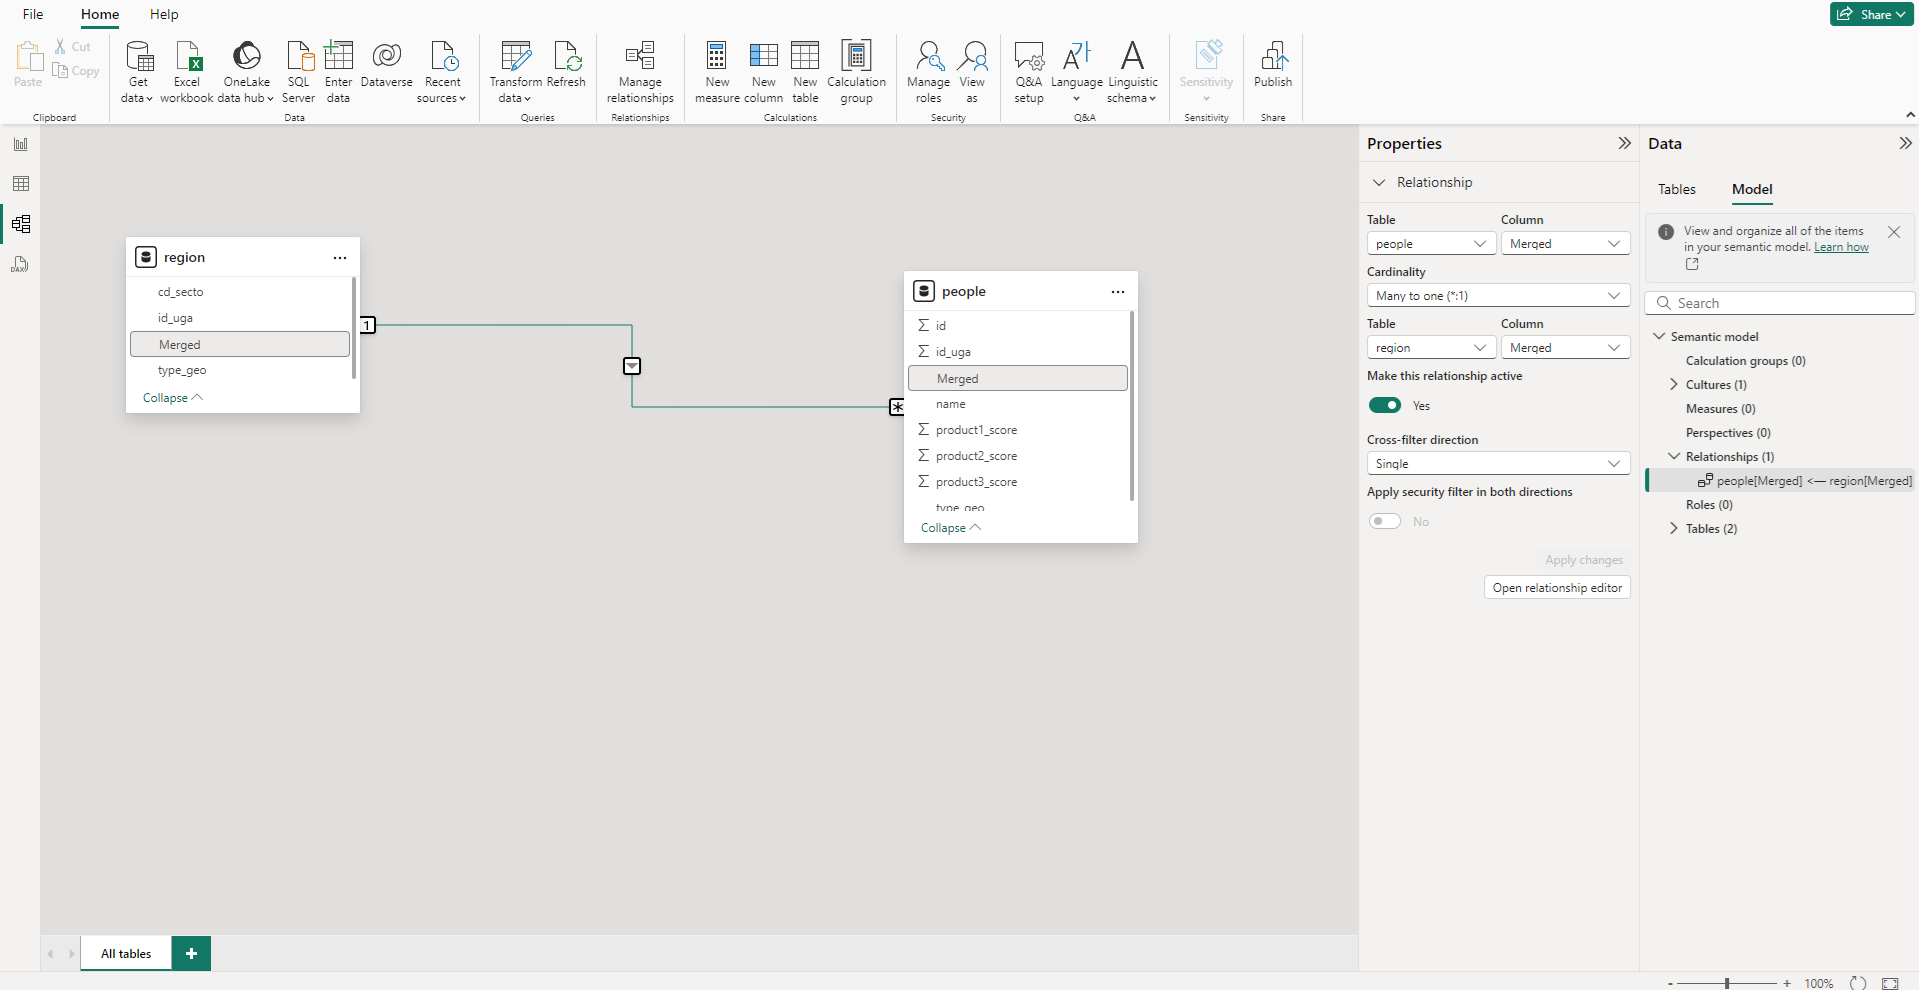The height and width of the screenshot is (990, 1919).
Task: Open Manage roles security dialog
Action: click(x=928, y=71)
